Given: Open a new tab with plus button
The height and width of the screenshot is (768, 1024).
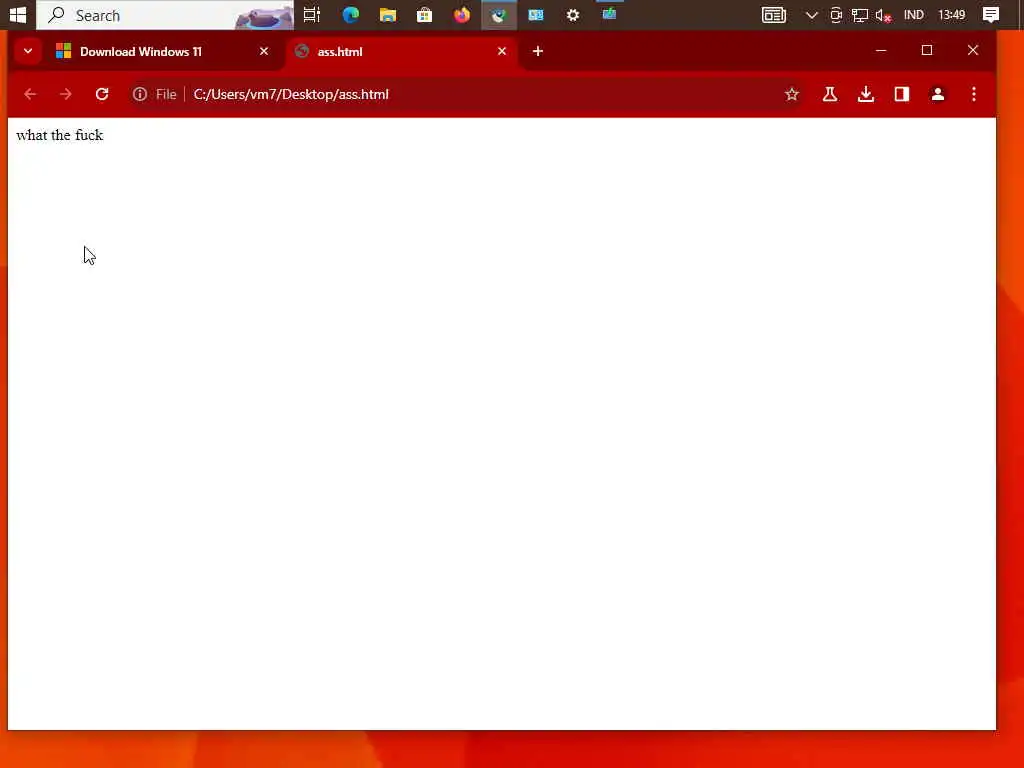Looking at the screenshot, I should click(x=537, y=51).
